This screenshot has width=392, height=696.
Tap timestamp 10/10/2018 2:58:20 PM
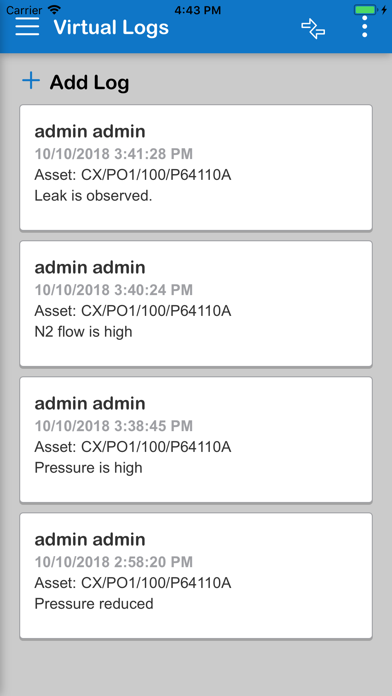(114, 562)
